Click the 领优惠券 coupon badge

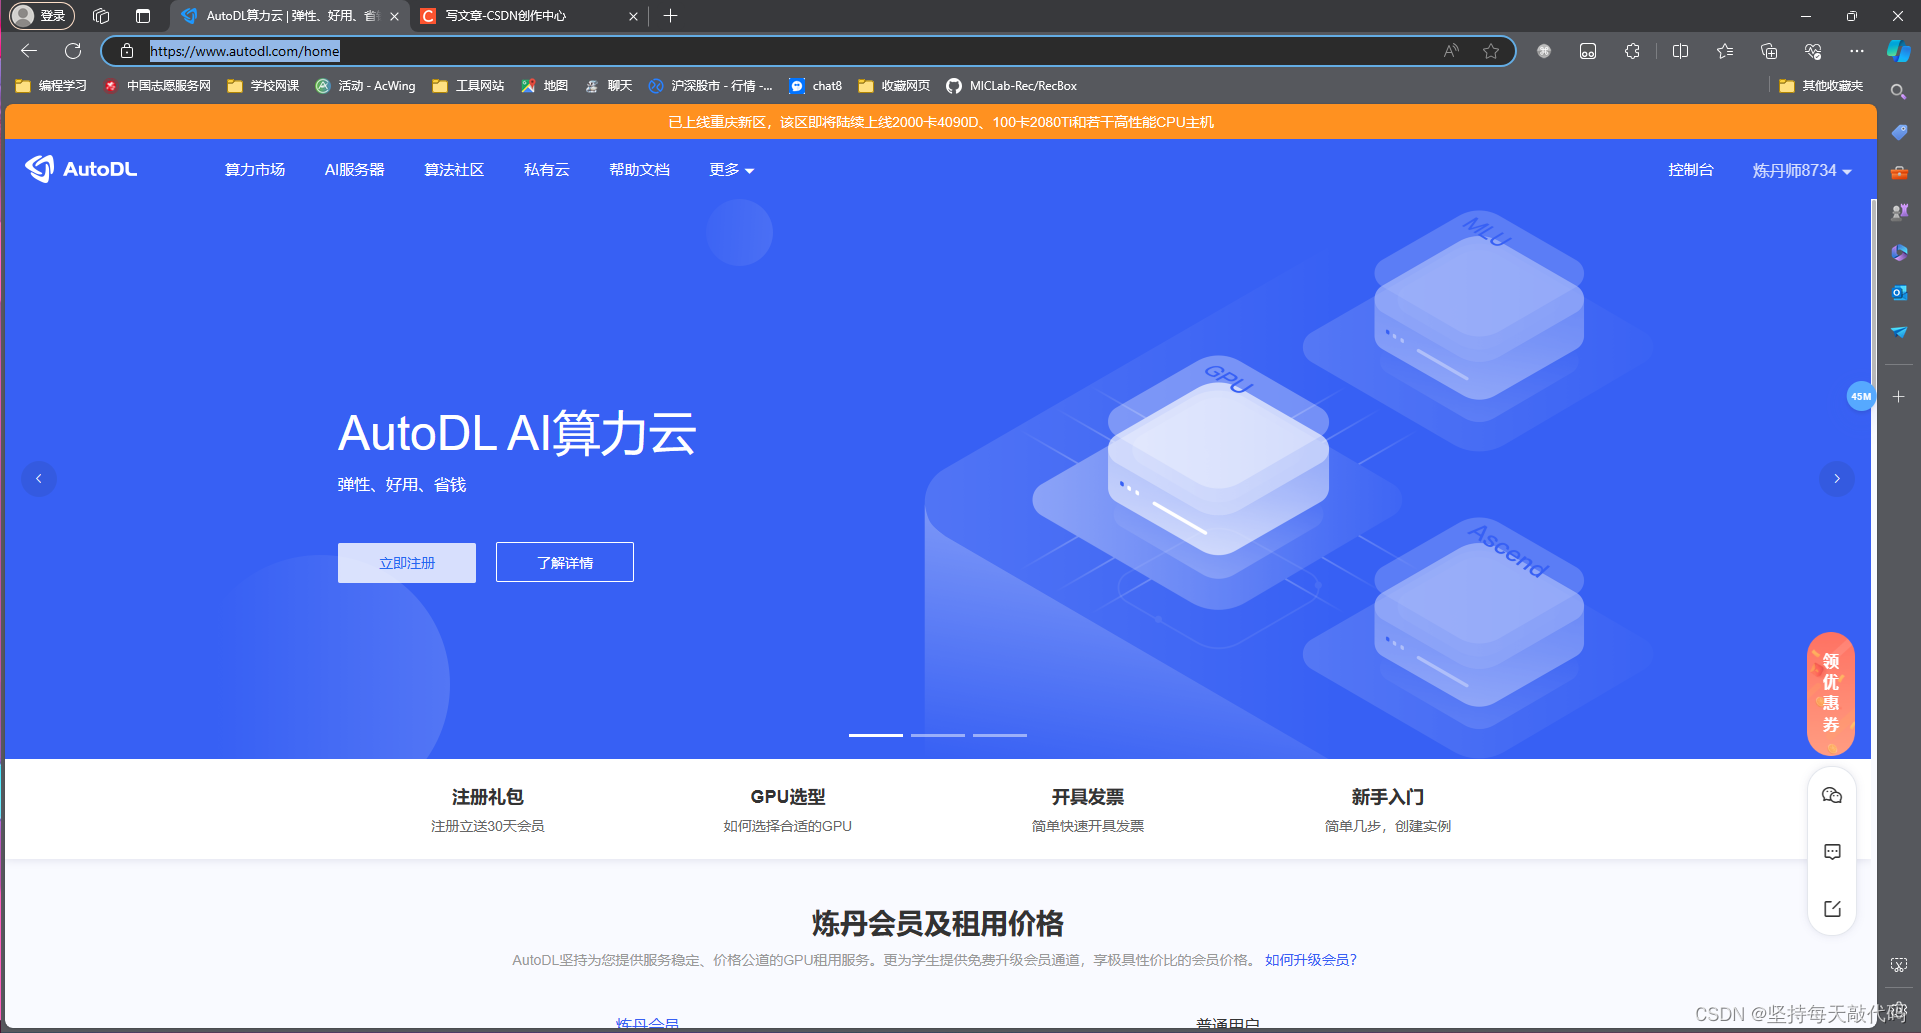point(1831,694)
